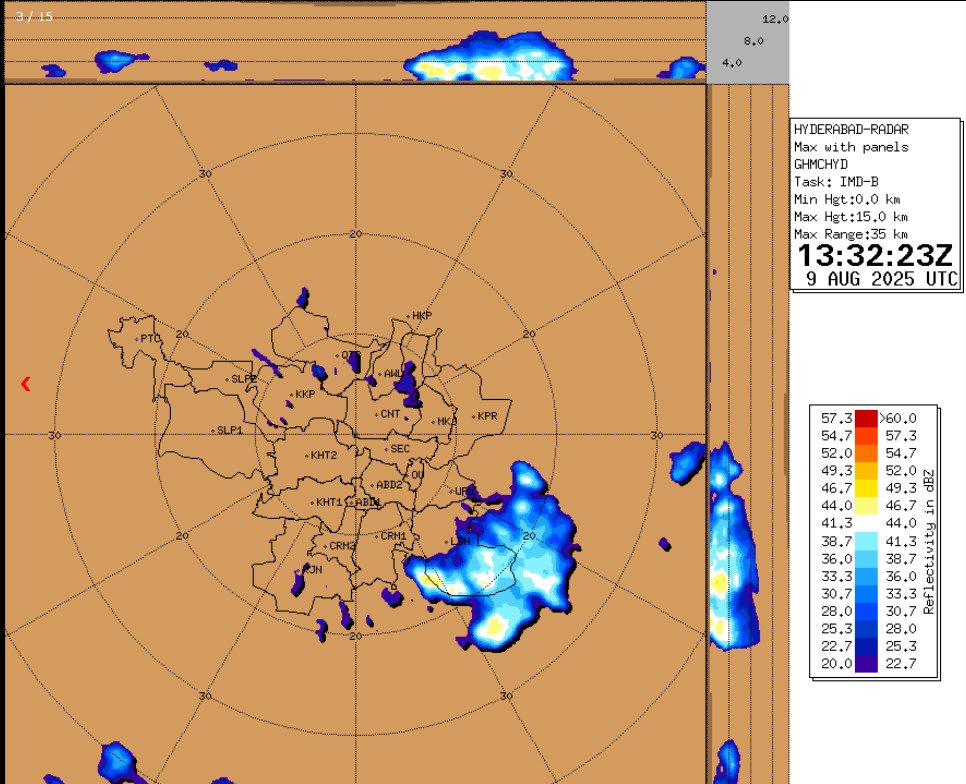Click the KHT1 station label
The image size is (966, 784).
click(329, 502)
